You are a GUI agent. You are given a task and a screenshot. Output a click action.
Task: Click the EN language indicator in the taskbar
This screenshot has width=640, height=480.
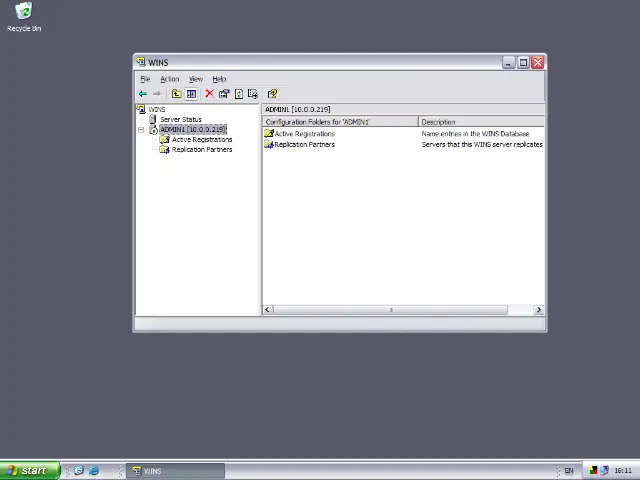tap(569, 471)
